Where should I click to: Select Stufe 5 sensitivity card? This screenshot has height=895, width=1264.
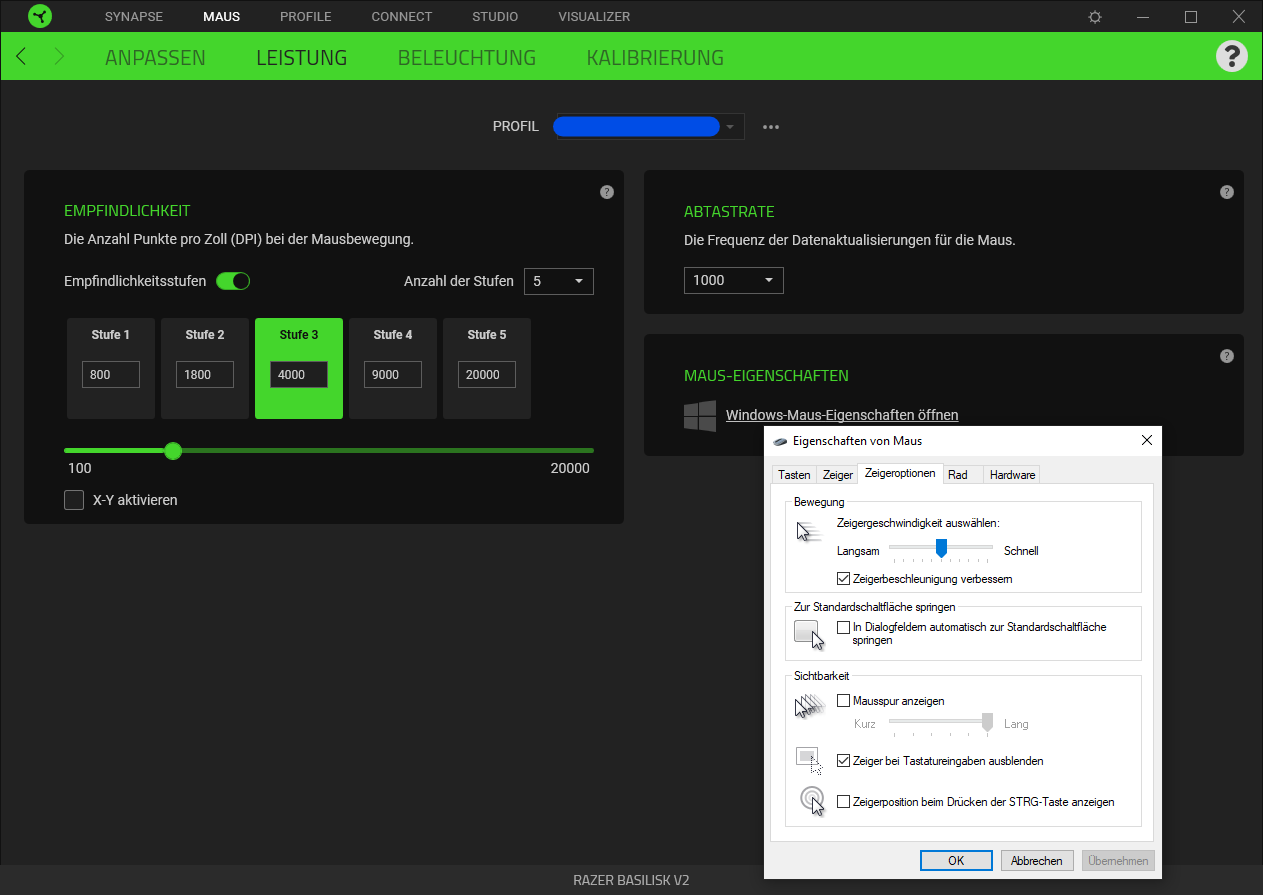click(x=487, y=368)
